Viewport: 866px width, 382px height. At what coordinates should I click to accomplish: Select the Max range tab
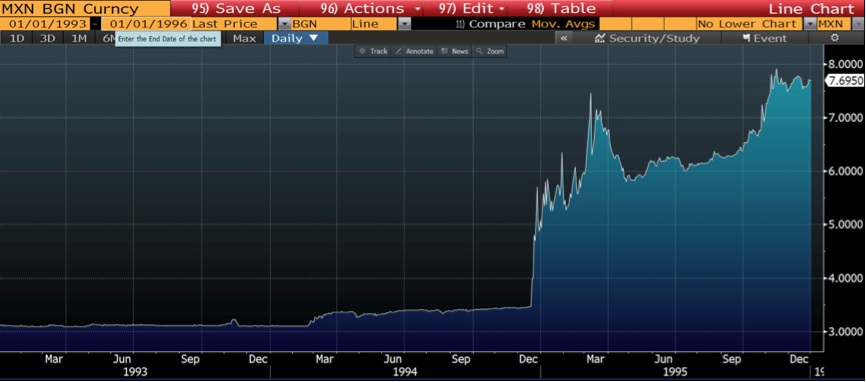click(x=244, y=38)
